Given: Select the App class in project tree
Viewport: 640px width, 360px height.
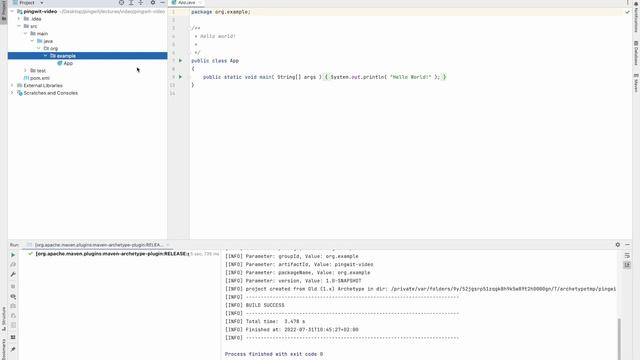Looking at the screenshot, I should (65, 63).
